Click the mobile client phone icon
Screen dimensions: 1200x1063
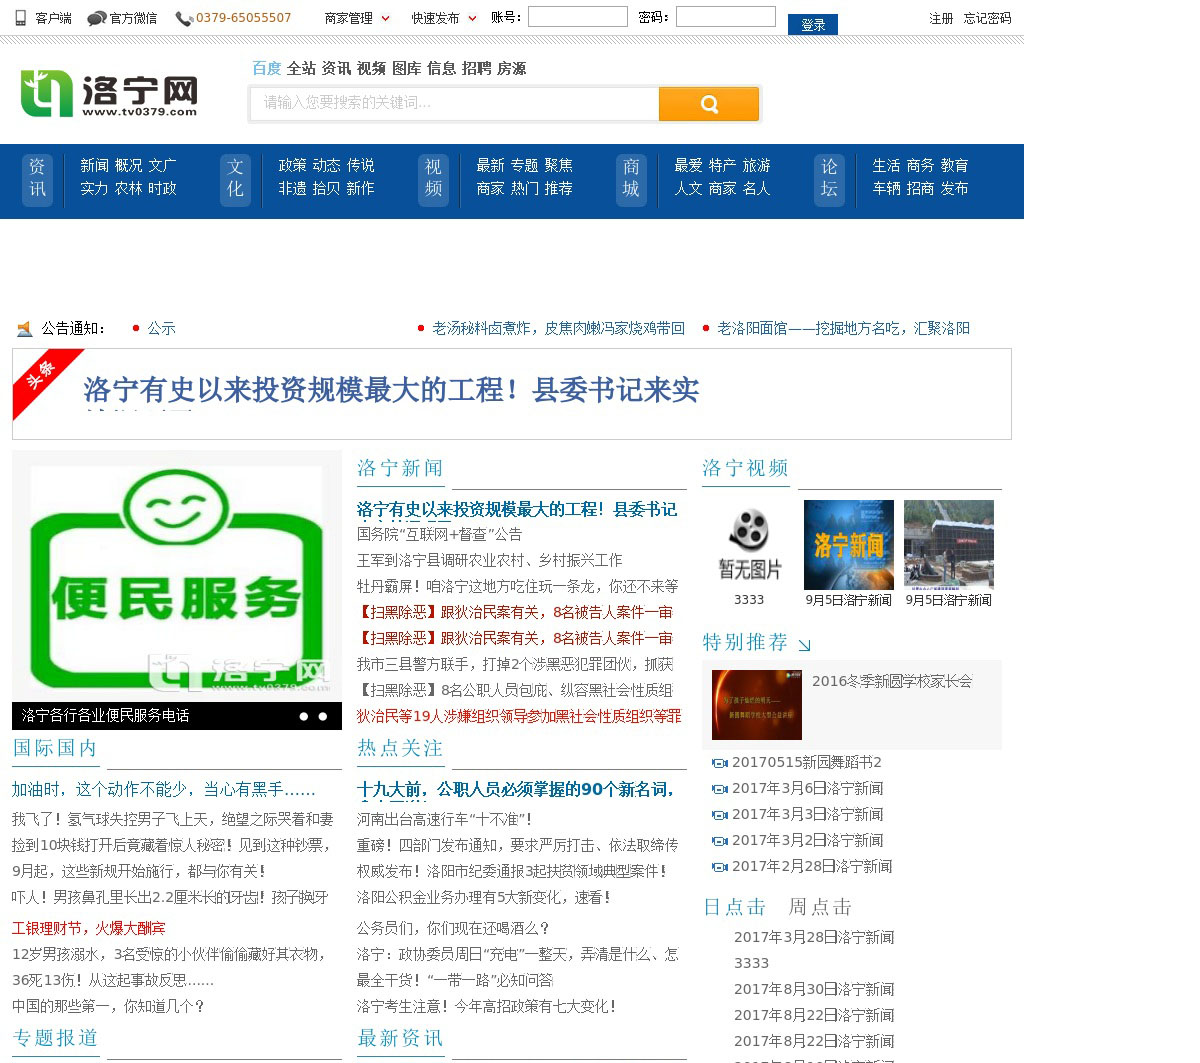click(21, 18)
